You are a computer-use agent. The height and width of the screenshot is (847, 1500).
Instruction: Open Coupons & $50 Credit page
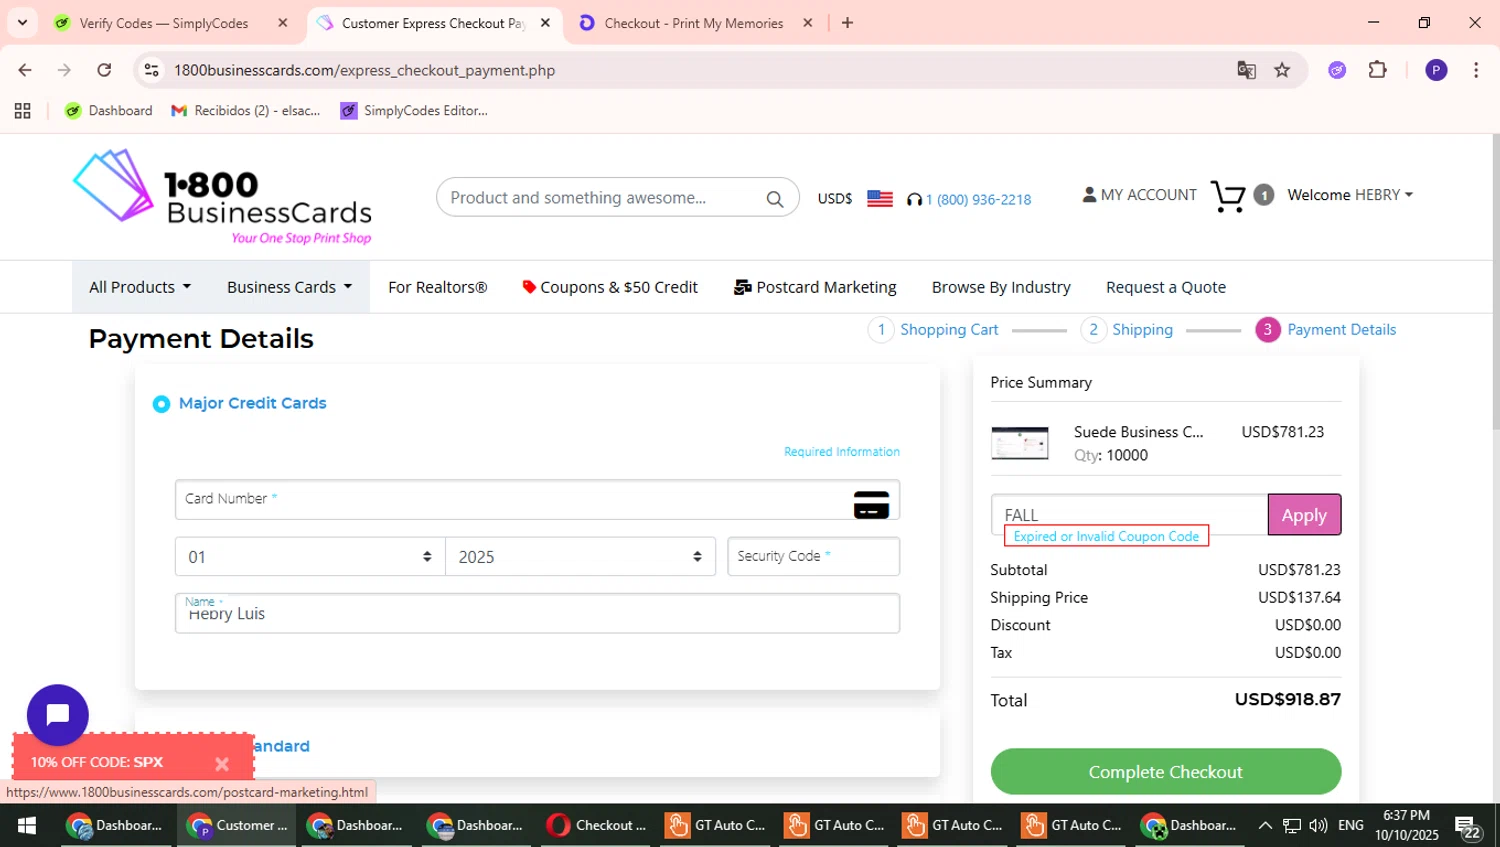tap(609, 287)
